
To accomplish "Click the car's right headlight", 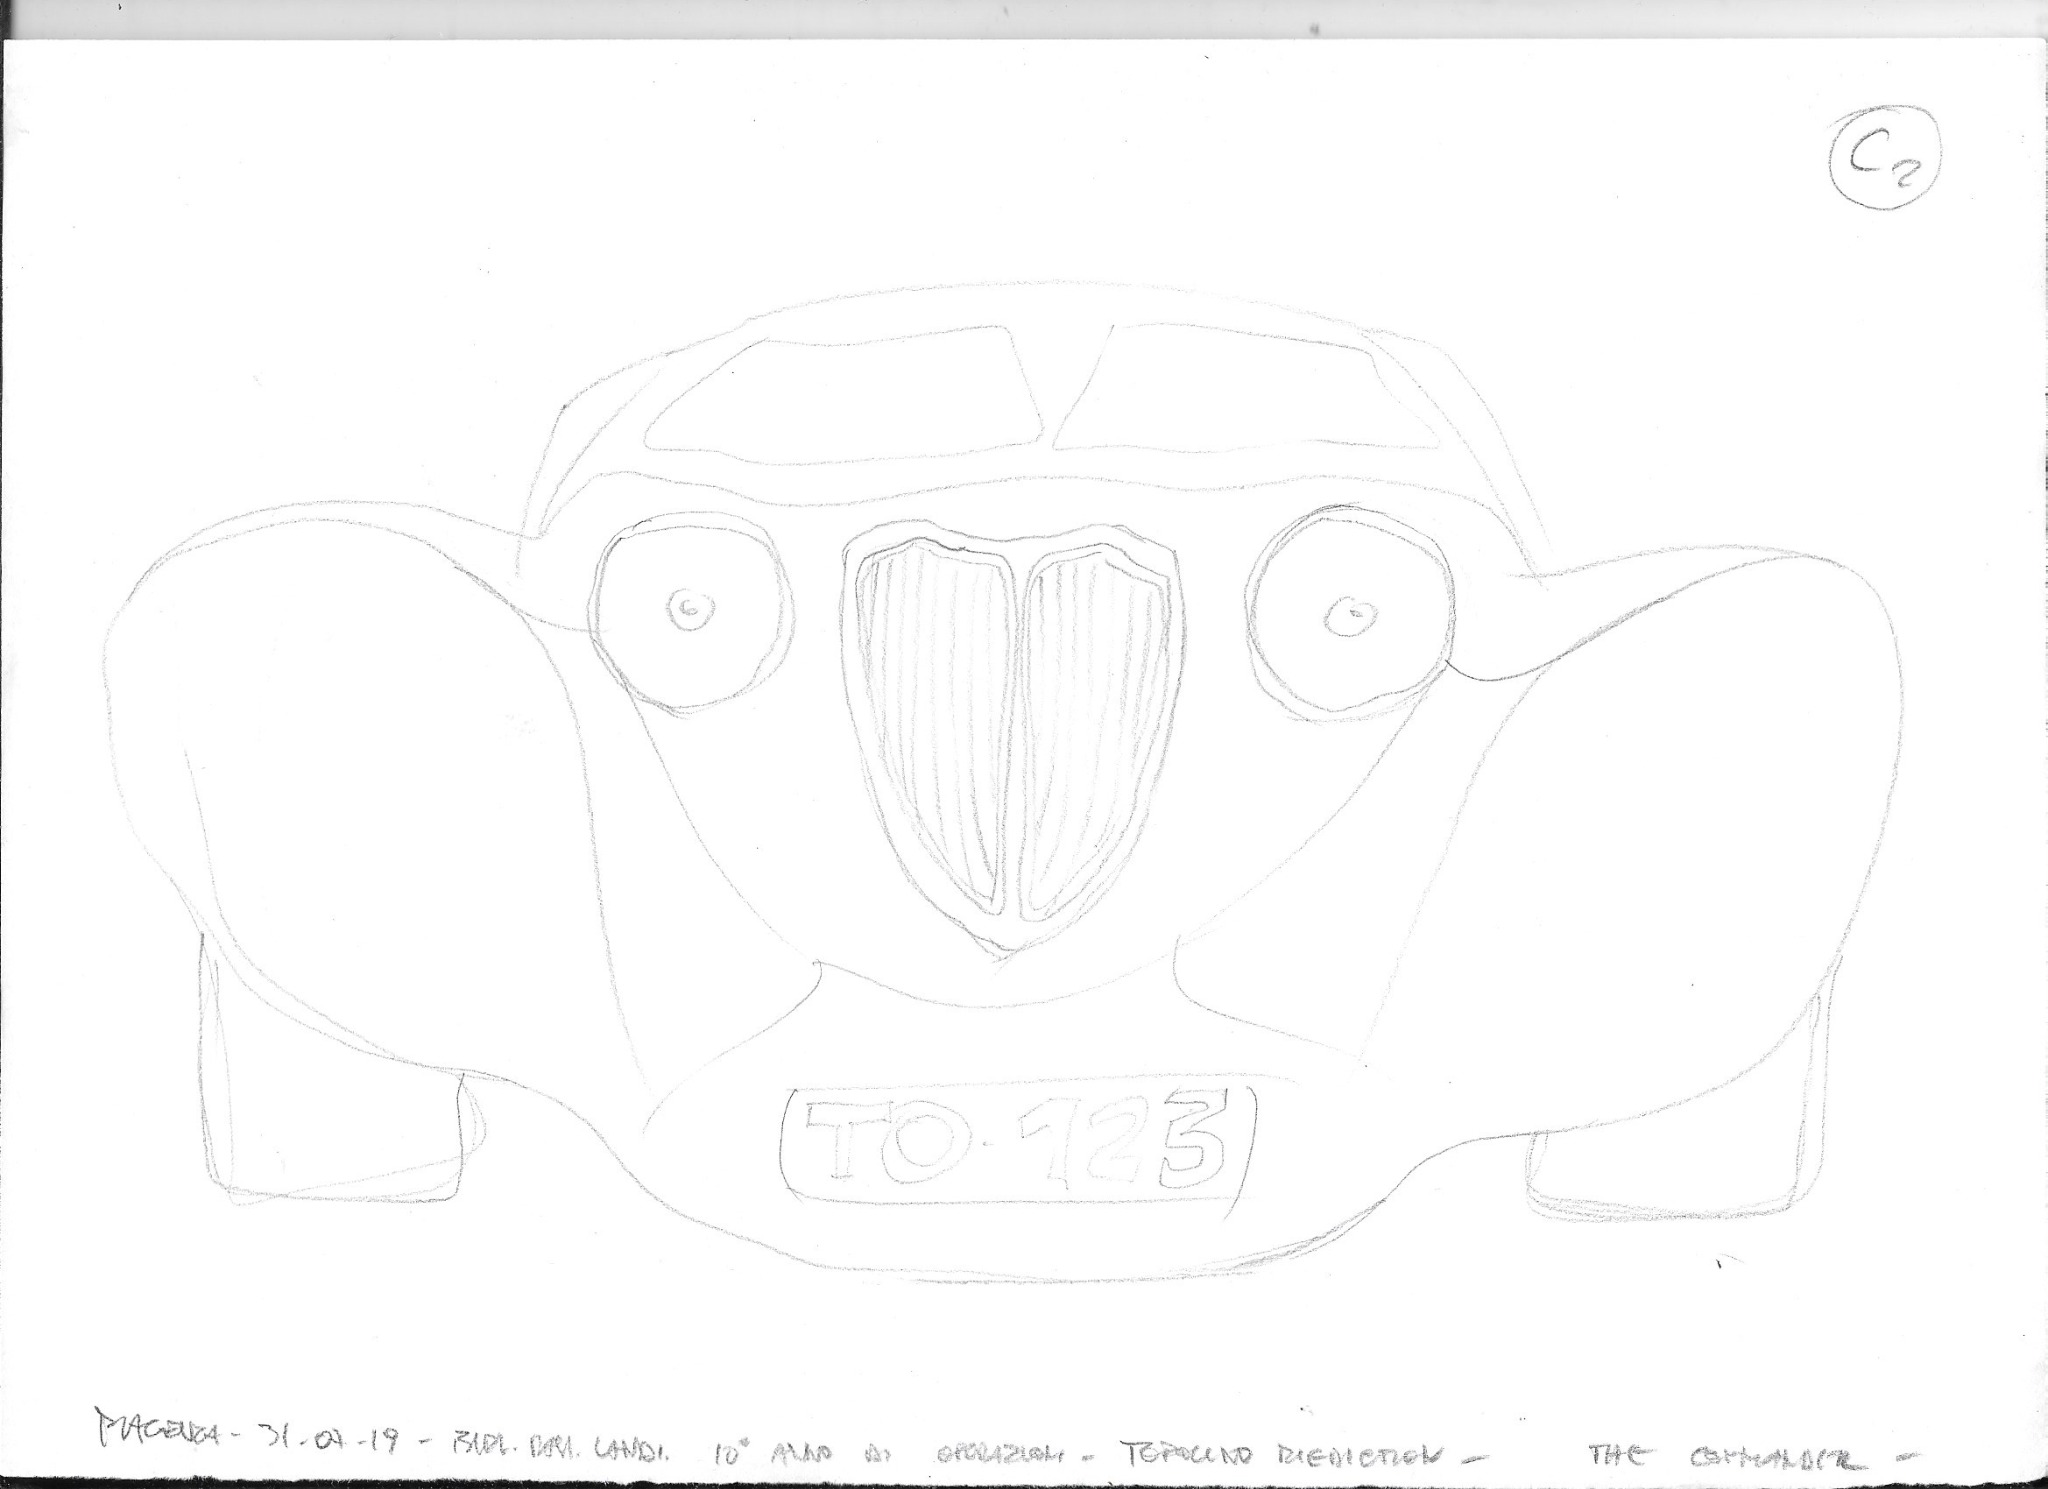I will pyautogui.click(x=1350, y=614).
